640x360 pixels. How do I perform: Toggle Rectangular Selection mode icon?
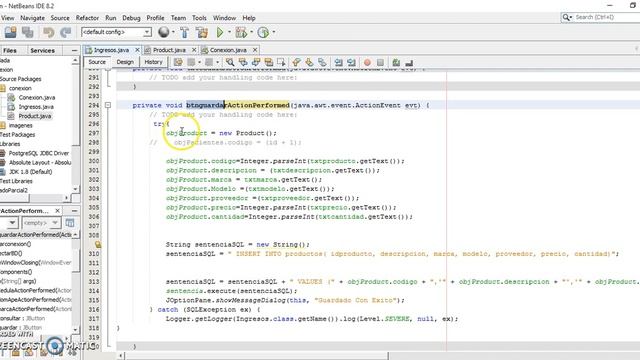tap(281, 62)
